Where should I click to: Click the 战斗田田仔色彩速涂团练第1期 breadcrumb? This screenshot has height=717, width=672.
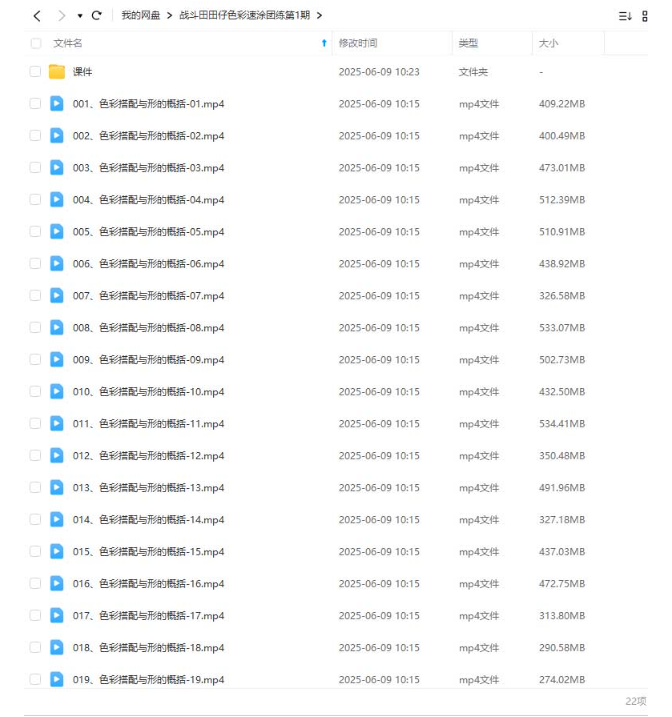coord(244,15)
